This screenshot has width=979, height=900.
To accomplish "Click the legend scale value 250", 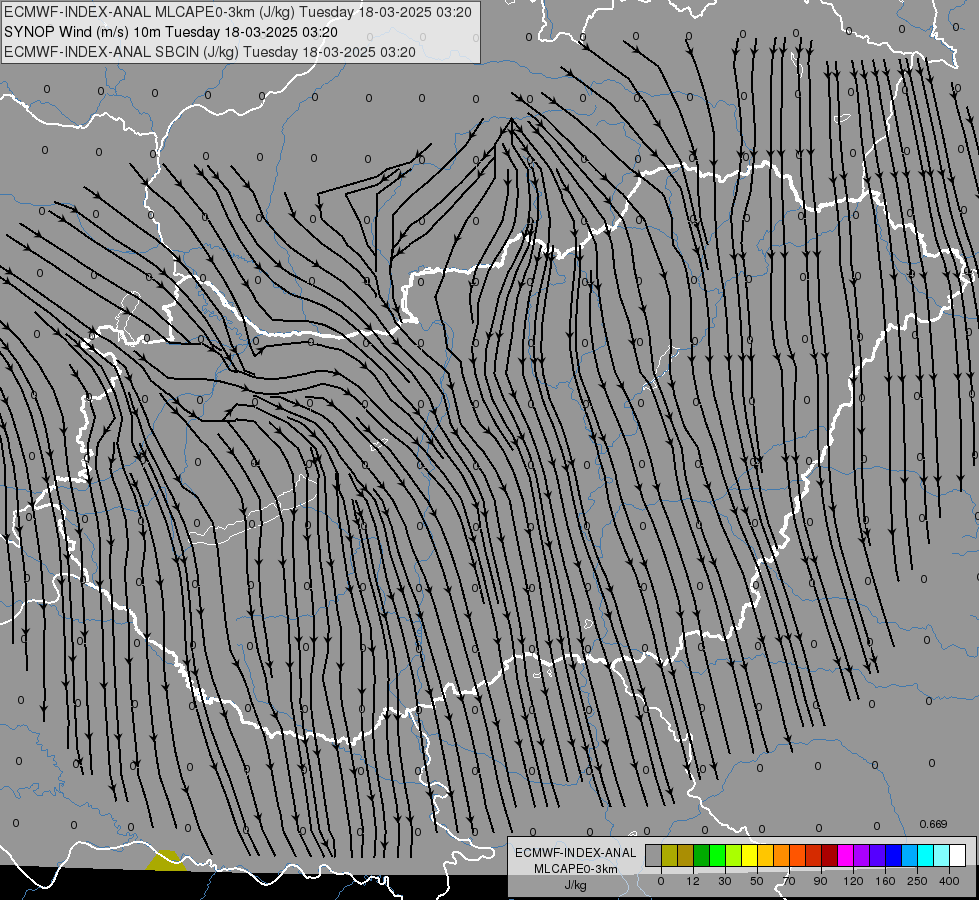I will click(917, 881).
